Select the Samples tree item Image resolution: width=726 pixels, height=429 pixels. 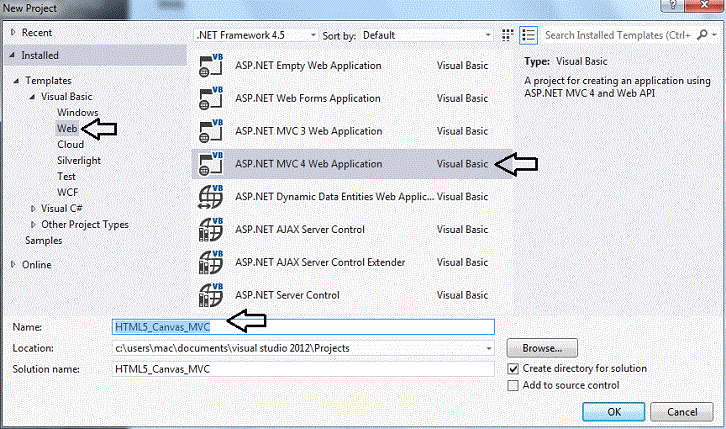(44, 241)
